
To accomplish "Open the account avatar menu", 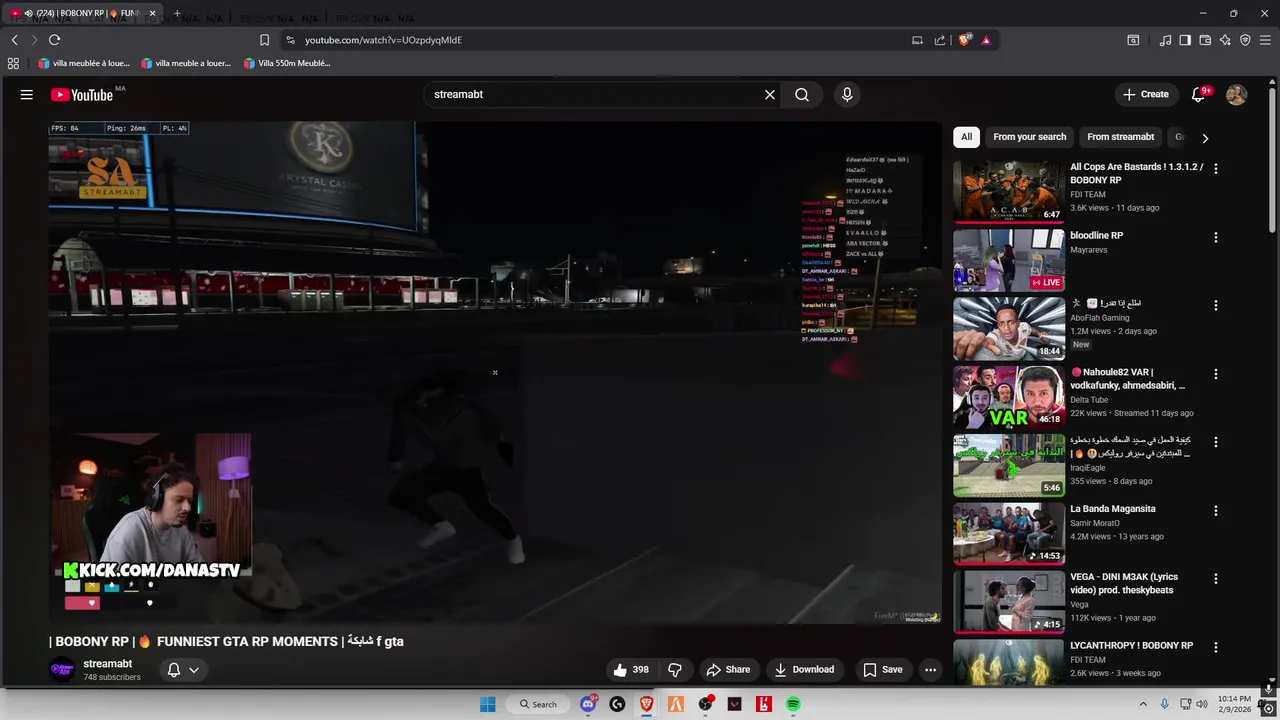I will [x=1237, y=94].
